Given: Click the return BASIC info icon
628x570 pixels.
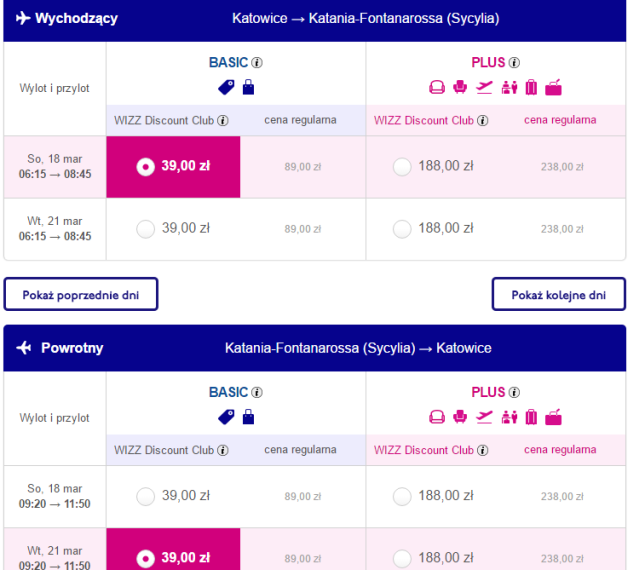Looking at the screenshot, I should point(257,393).
